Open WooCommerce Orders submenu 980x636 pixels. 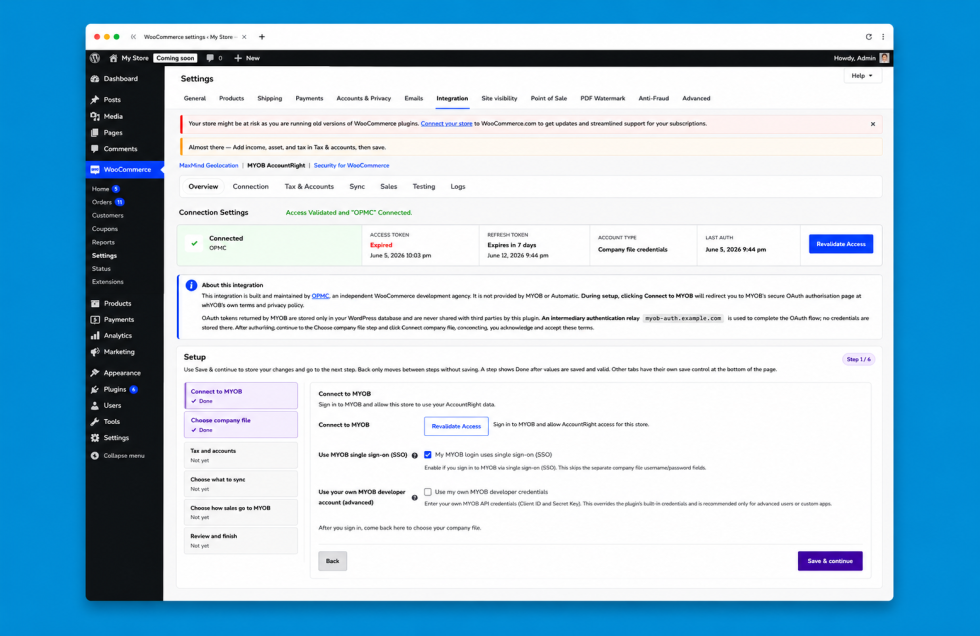click(102, 202)
